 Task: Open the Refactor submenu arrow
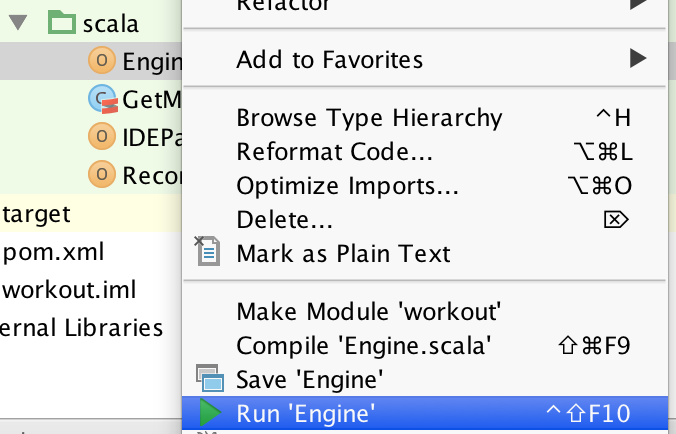coord(637,4)
